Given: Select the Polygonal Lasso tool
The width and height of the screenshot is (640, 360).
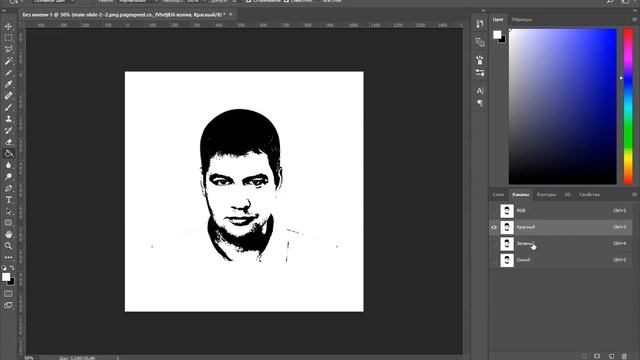Looking at the screenshot, I should [x=8, y=49].
